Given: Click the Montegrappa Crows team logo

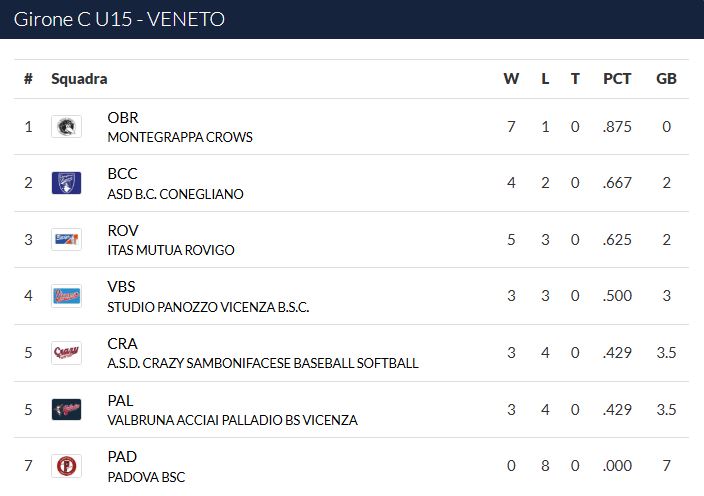Looking at the screenshot, I should coord(66,127).
